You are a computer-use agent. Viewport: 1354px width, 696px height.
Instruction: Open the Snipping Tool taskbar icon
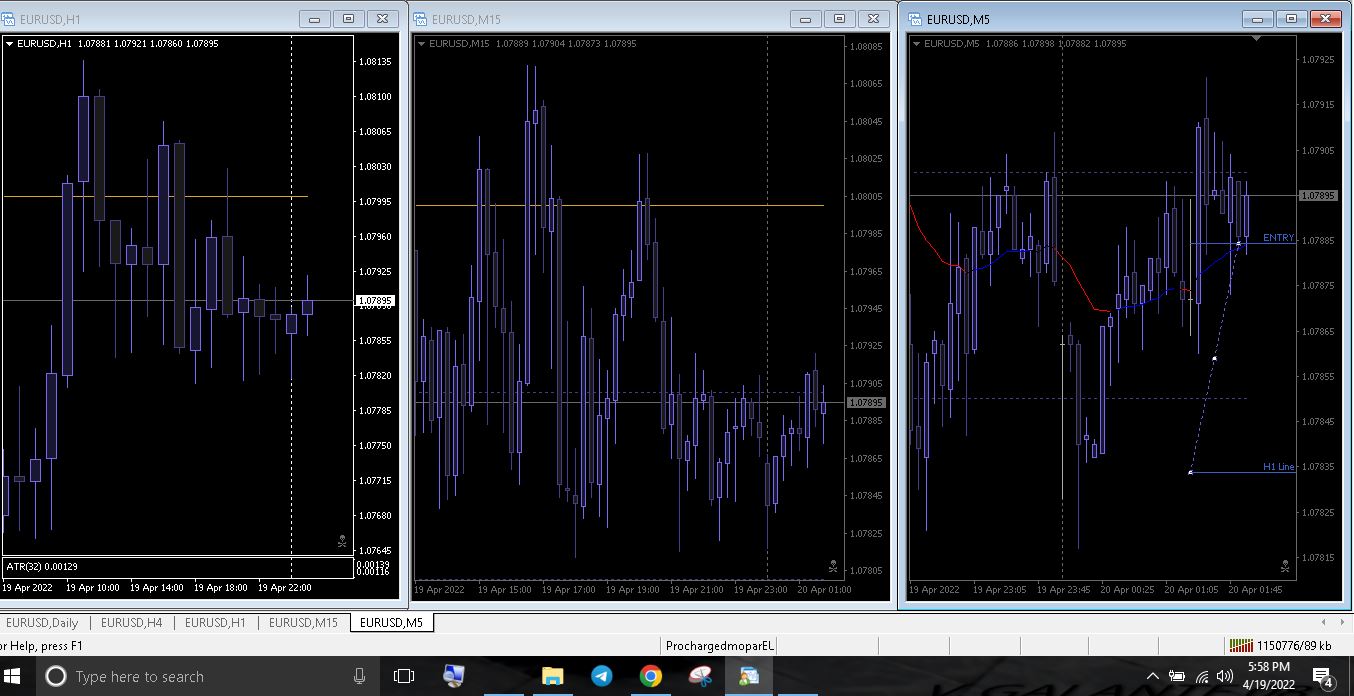click(700, 676)
